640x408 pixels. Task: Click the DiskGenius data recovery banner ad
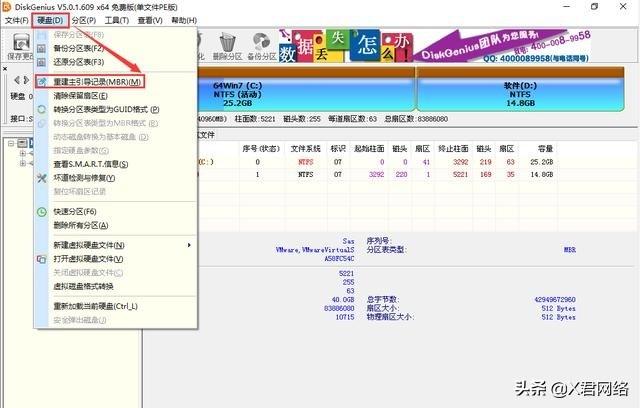coord(434,46)
